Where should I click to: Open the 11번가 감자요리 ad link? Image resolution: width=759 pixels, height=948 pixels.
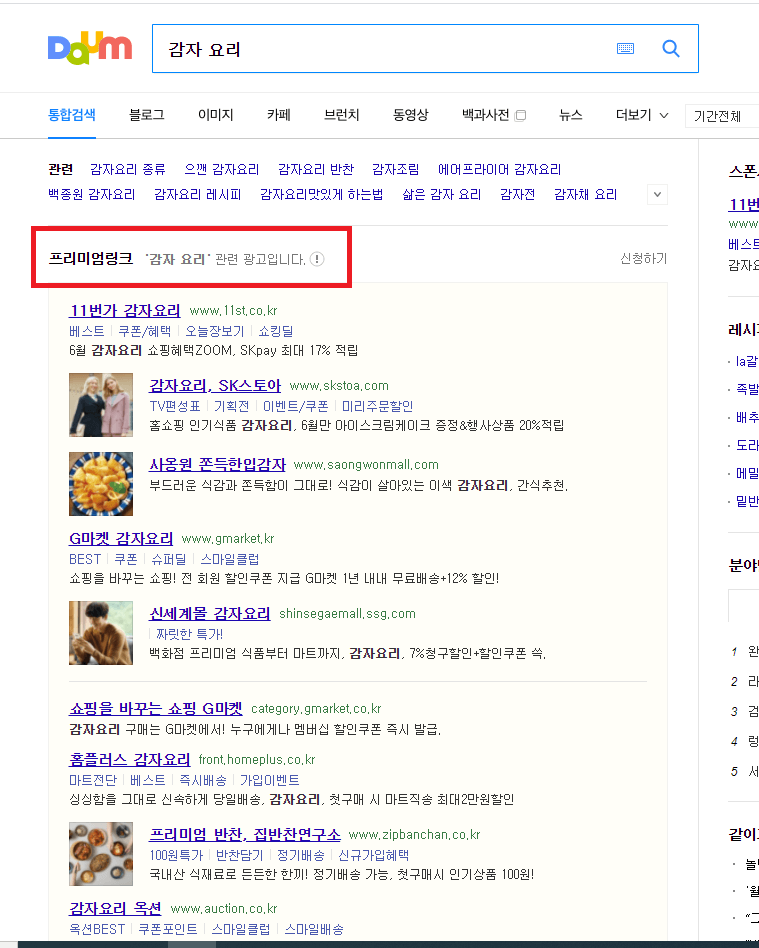pos(125,311)
